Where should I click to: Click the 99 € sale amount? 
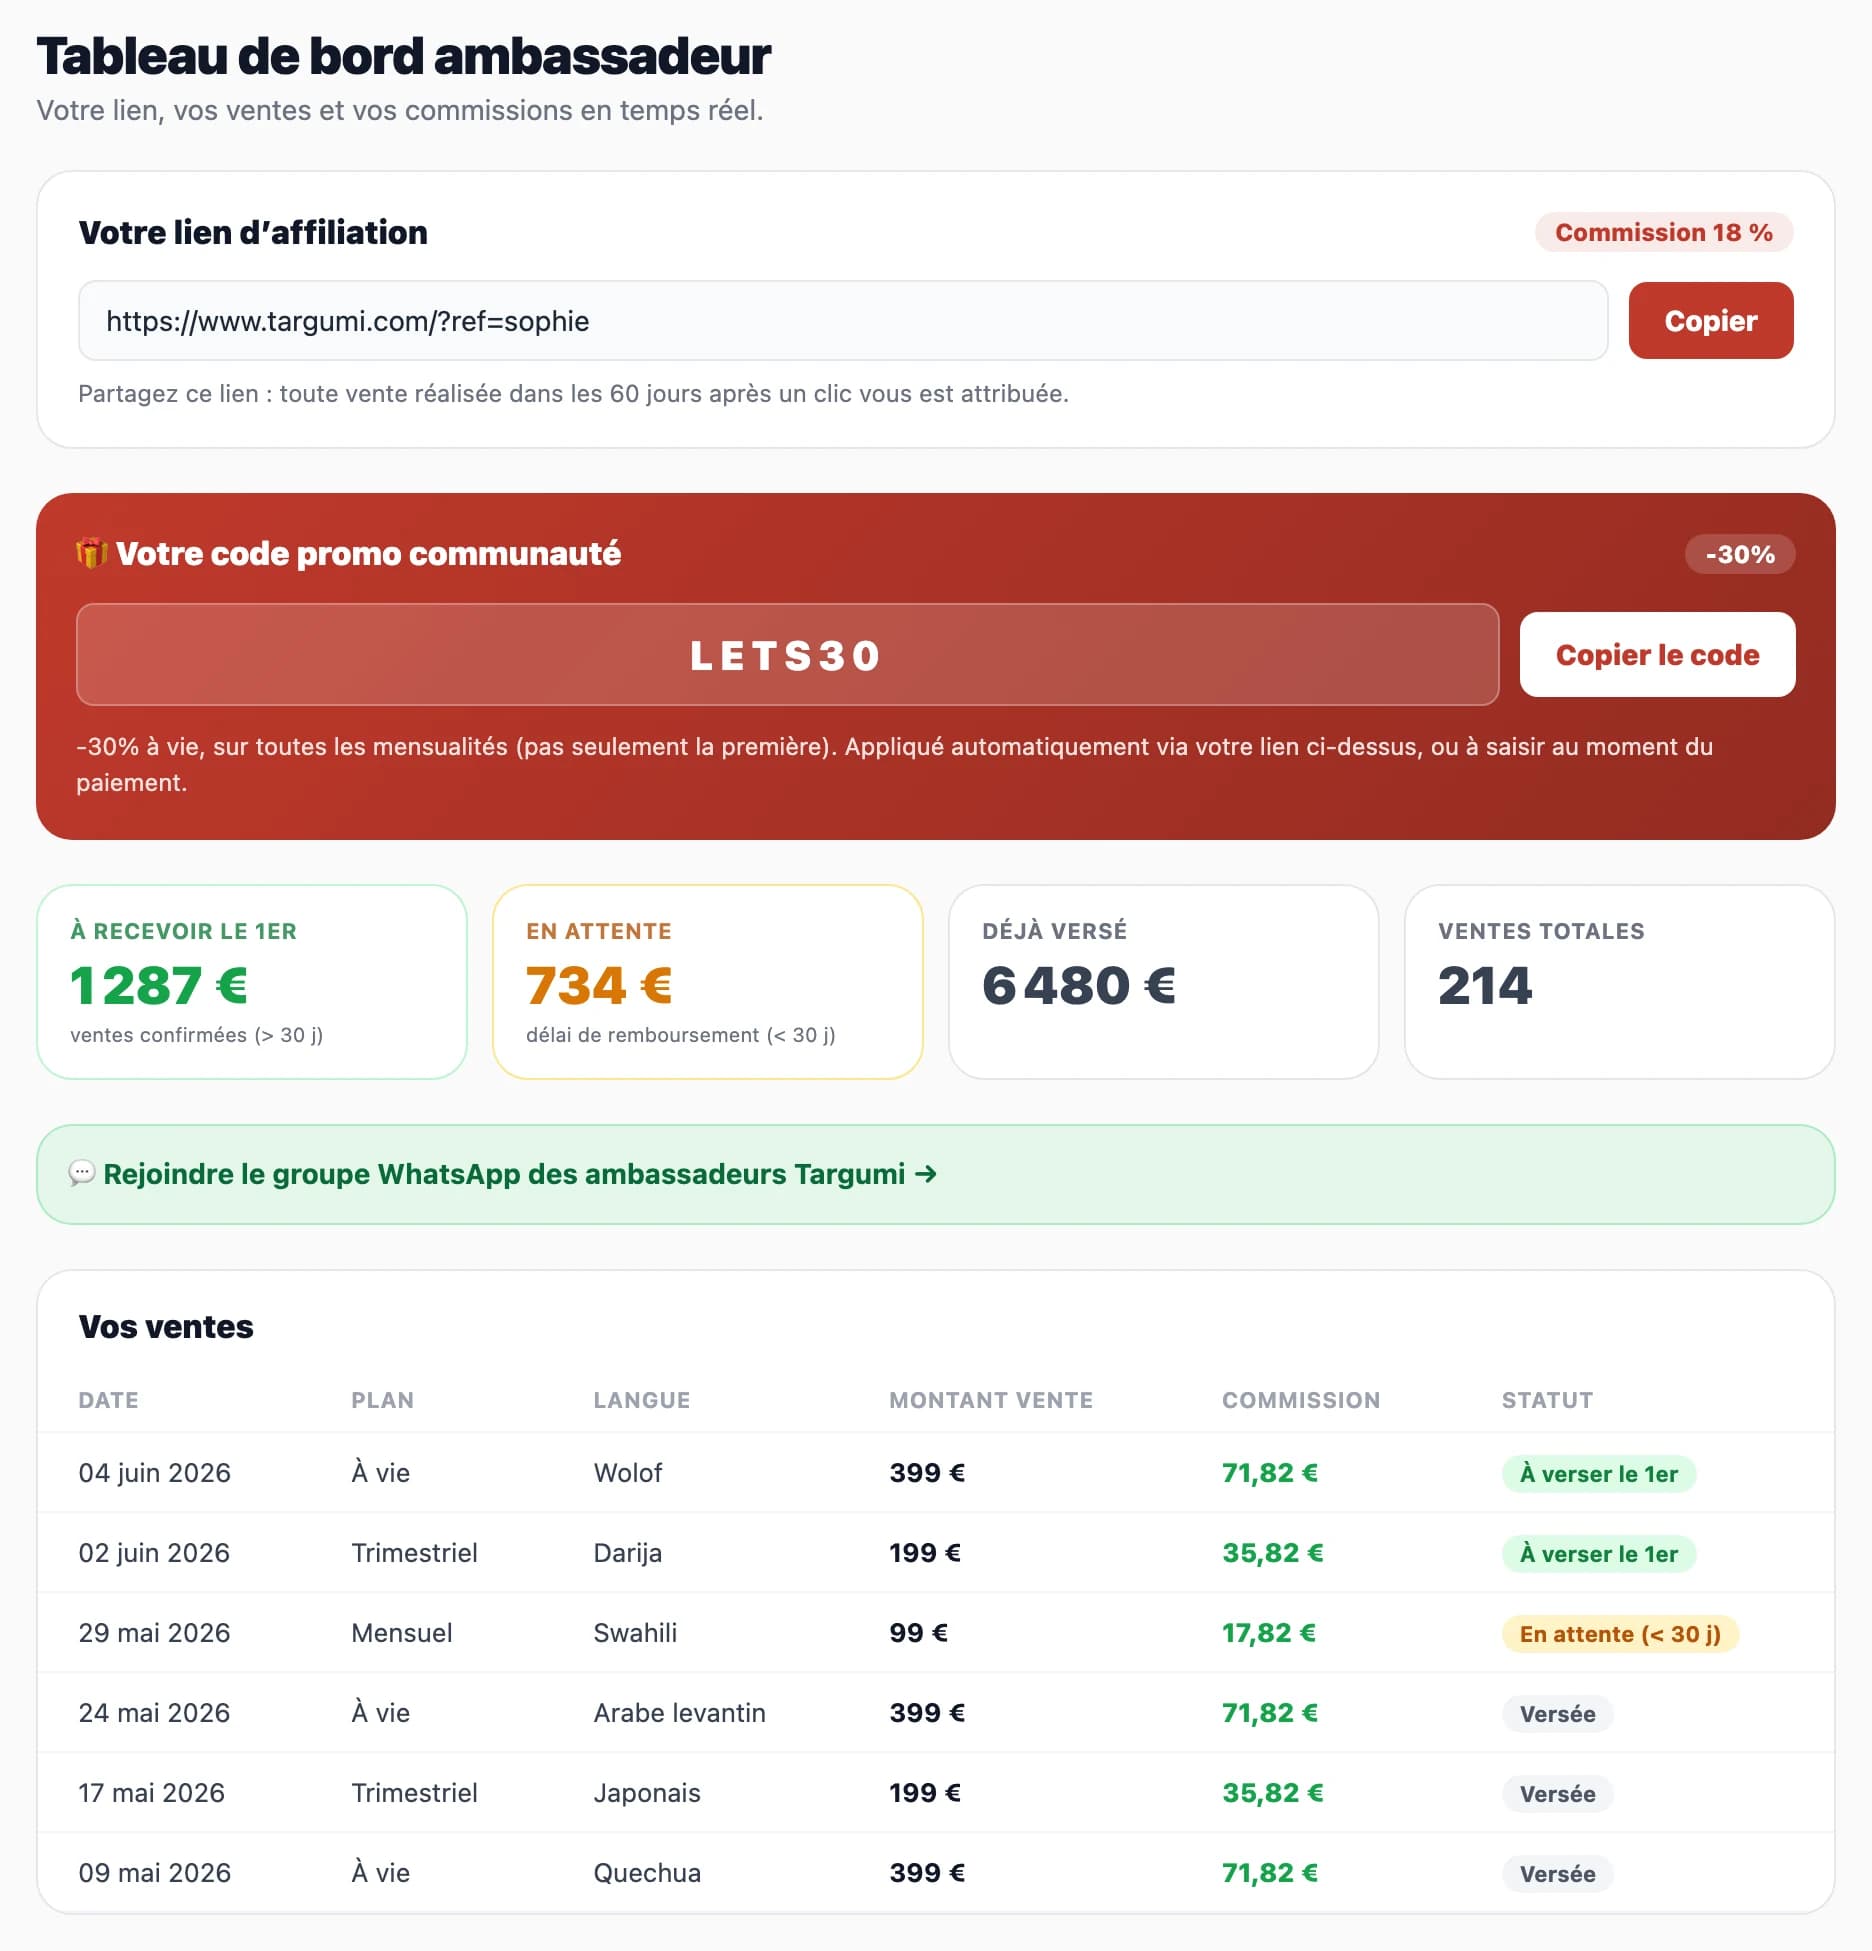pos(919,1633)
